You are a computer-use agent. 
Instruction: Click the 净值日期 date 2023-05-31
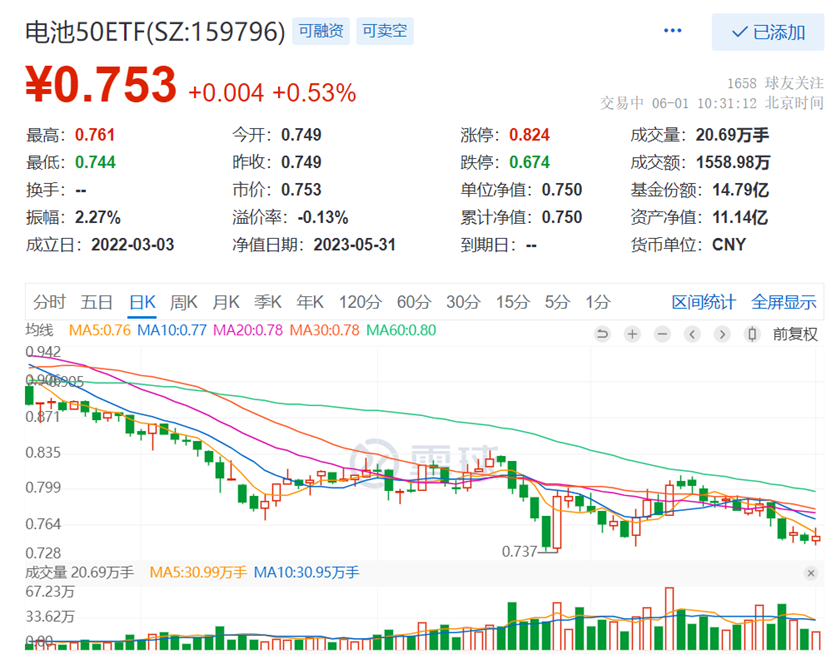pyautogui.click(x=355, y=245)
